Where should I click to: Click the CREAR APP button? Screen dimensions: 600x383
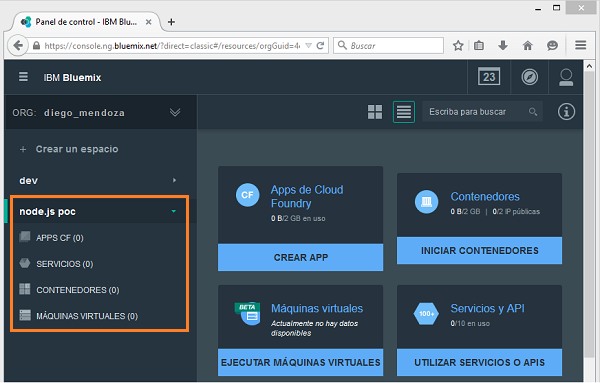(300, 257)
